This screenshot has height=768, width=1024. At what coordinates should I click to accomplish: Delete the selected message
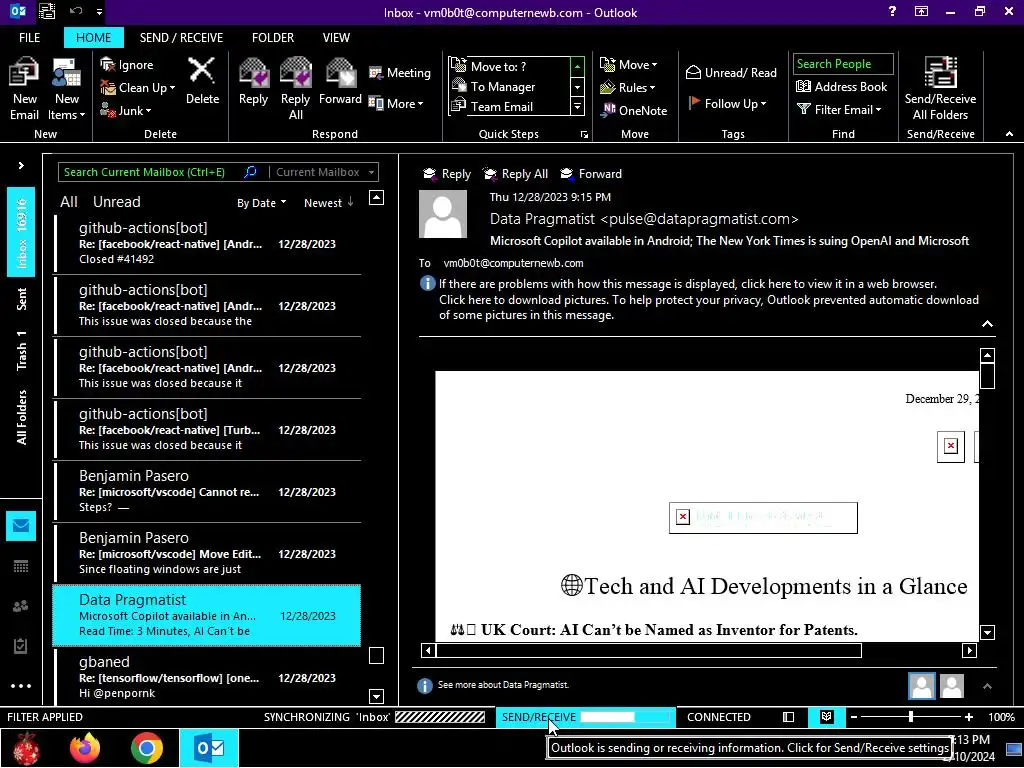pos(202,81)
